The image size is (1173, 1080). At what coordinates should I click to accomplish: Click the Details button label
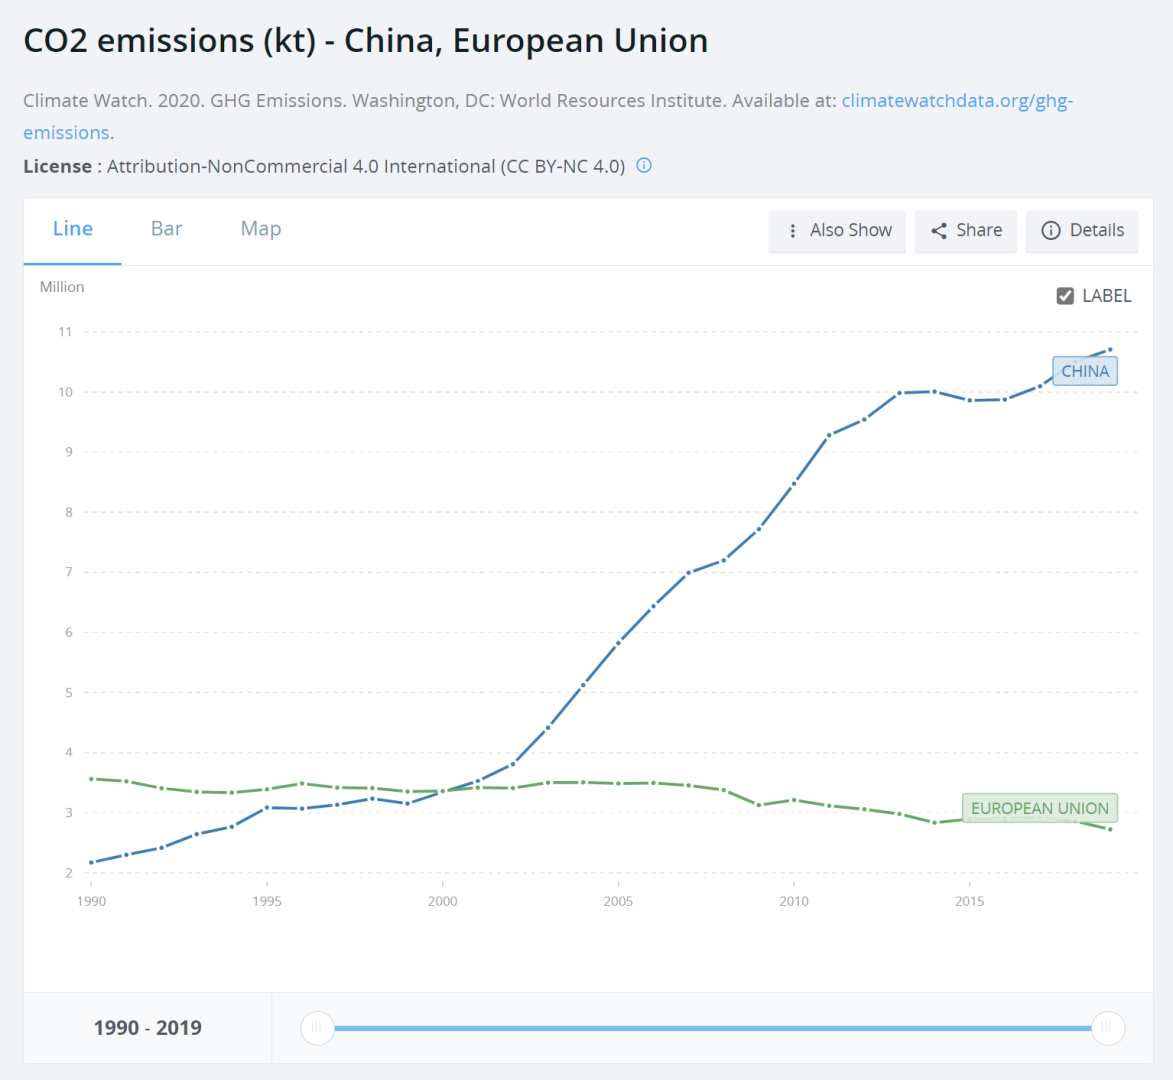pos(1096,231)
